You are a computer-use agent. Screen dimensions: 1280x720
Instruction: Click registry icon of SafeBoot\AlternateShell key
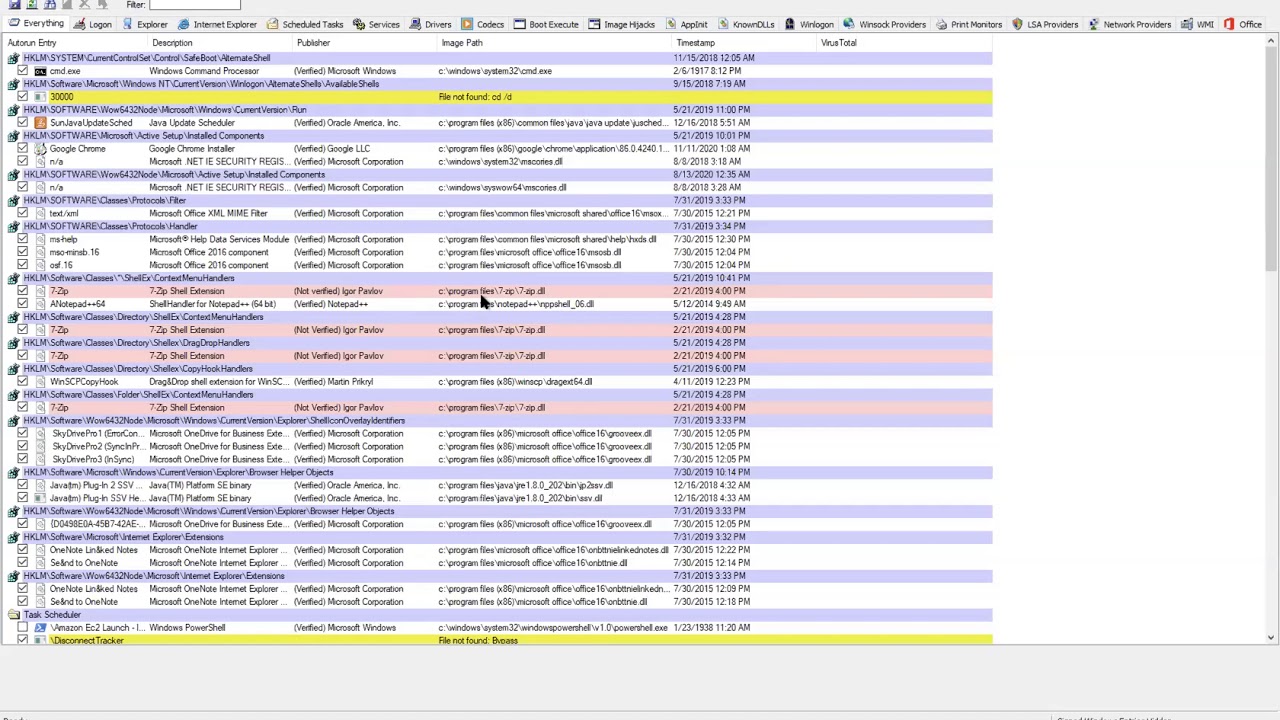13,58
